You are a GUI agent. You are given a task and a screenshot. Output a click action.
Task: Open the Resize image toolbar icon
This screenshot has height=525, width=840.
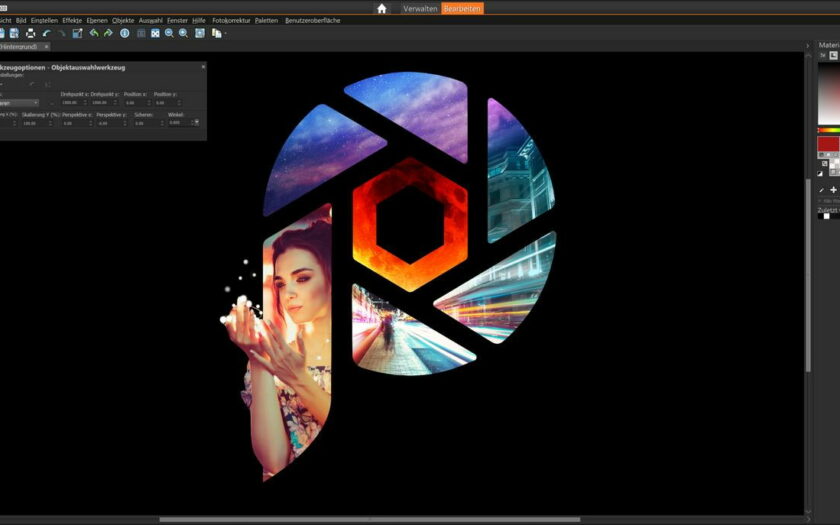(77, 33)
